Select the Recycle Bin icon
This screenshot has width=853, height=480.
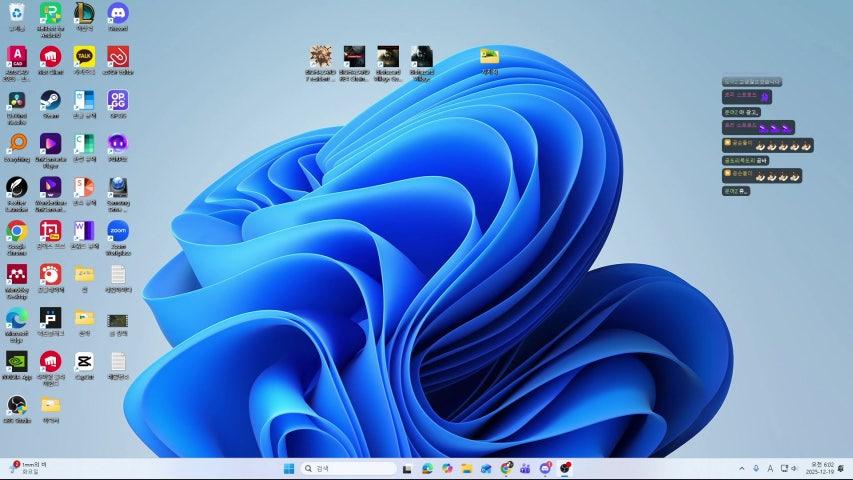click(16, 13)
